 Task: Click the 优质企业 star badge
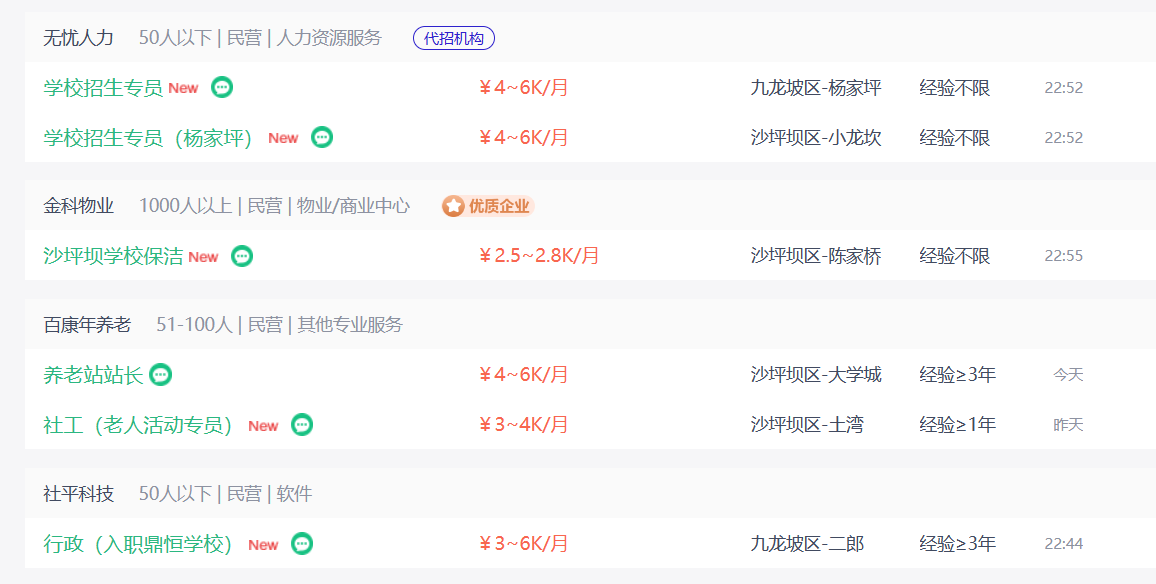tap(488, 206)
